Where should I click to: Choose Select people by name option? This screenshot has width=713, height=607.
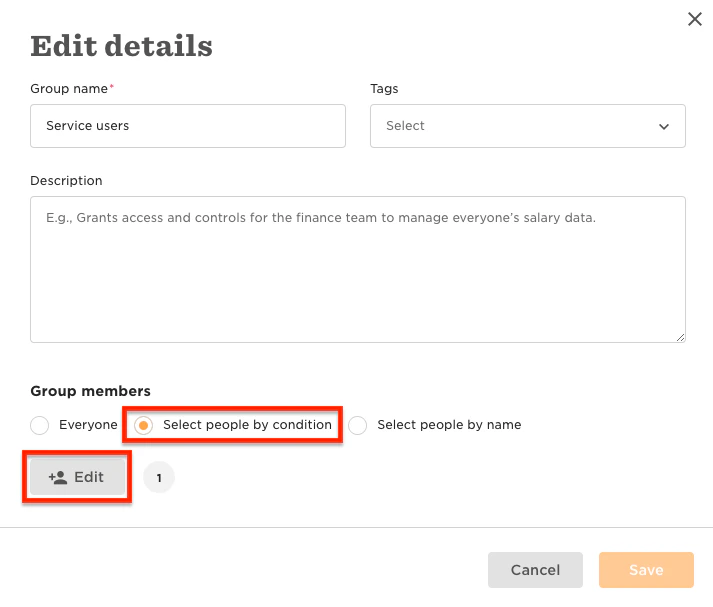(x=357, y=425)
